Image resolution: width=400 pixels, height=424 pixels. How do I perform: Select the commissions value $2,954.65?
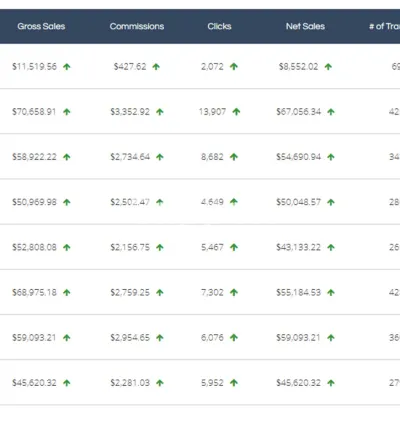point(130,338)
